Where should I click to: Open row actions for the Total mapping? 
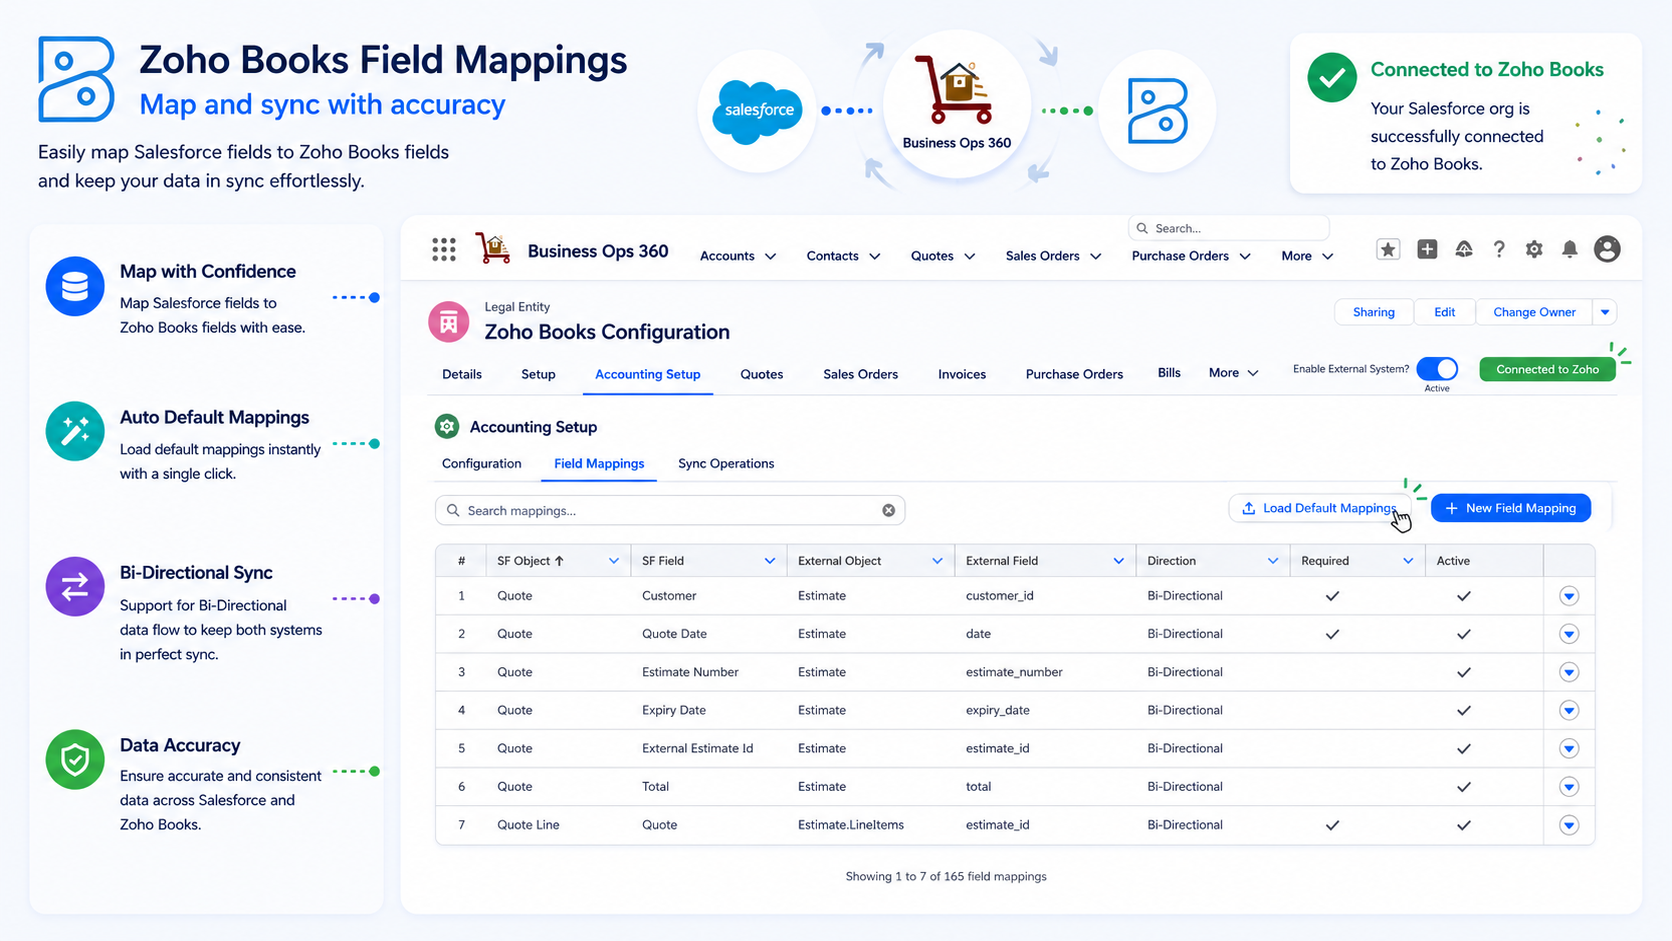(x=1569, y=787)
